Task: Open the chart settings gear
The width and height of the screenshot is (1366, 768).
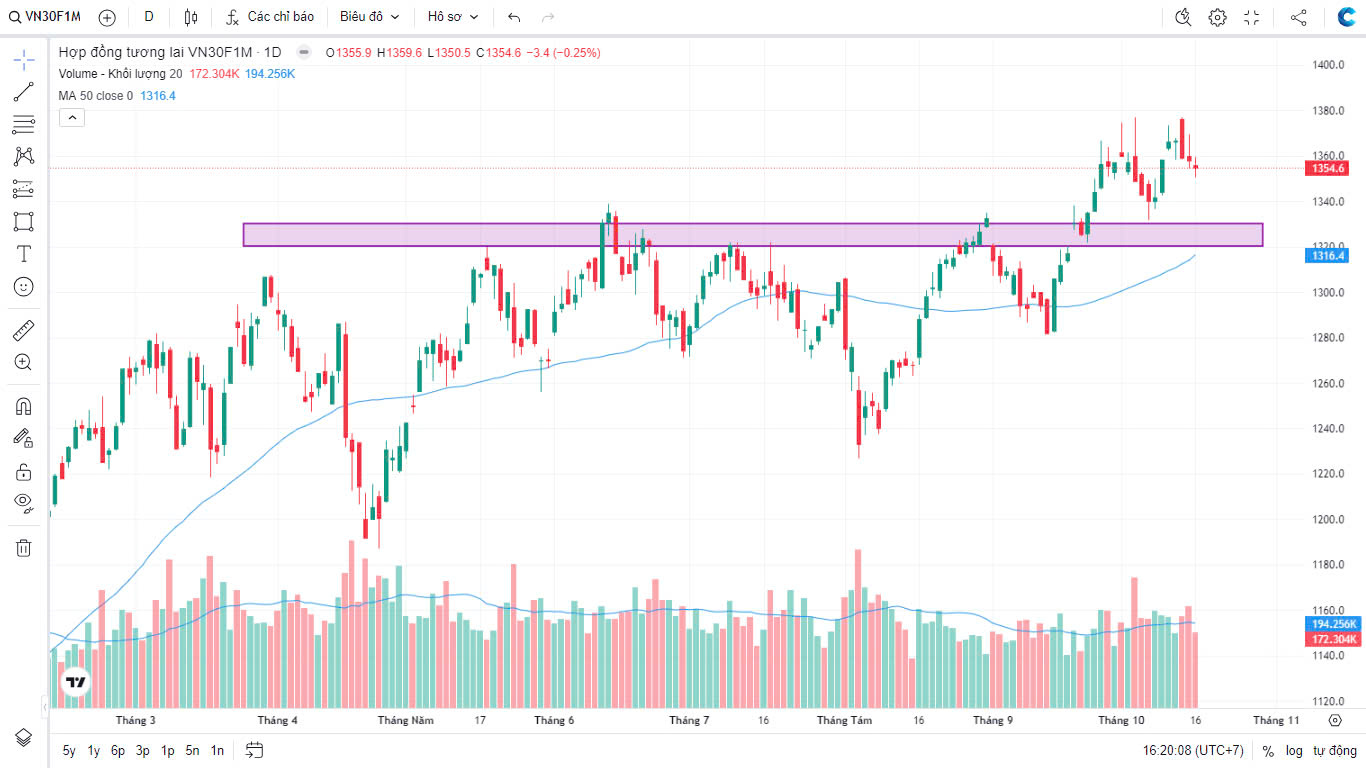Action: click(1217, 17)
